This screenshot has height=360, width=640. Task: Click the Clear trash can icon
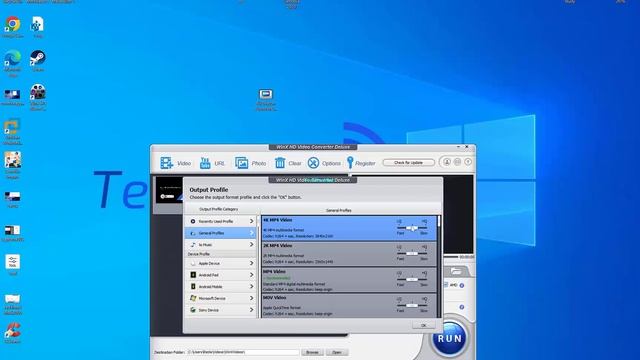tap(280, 163)
